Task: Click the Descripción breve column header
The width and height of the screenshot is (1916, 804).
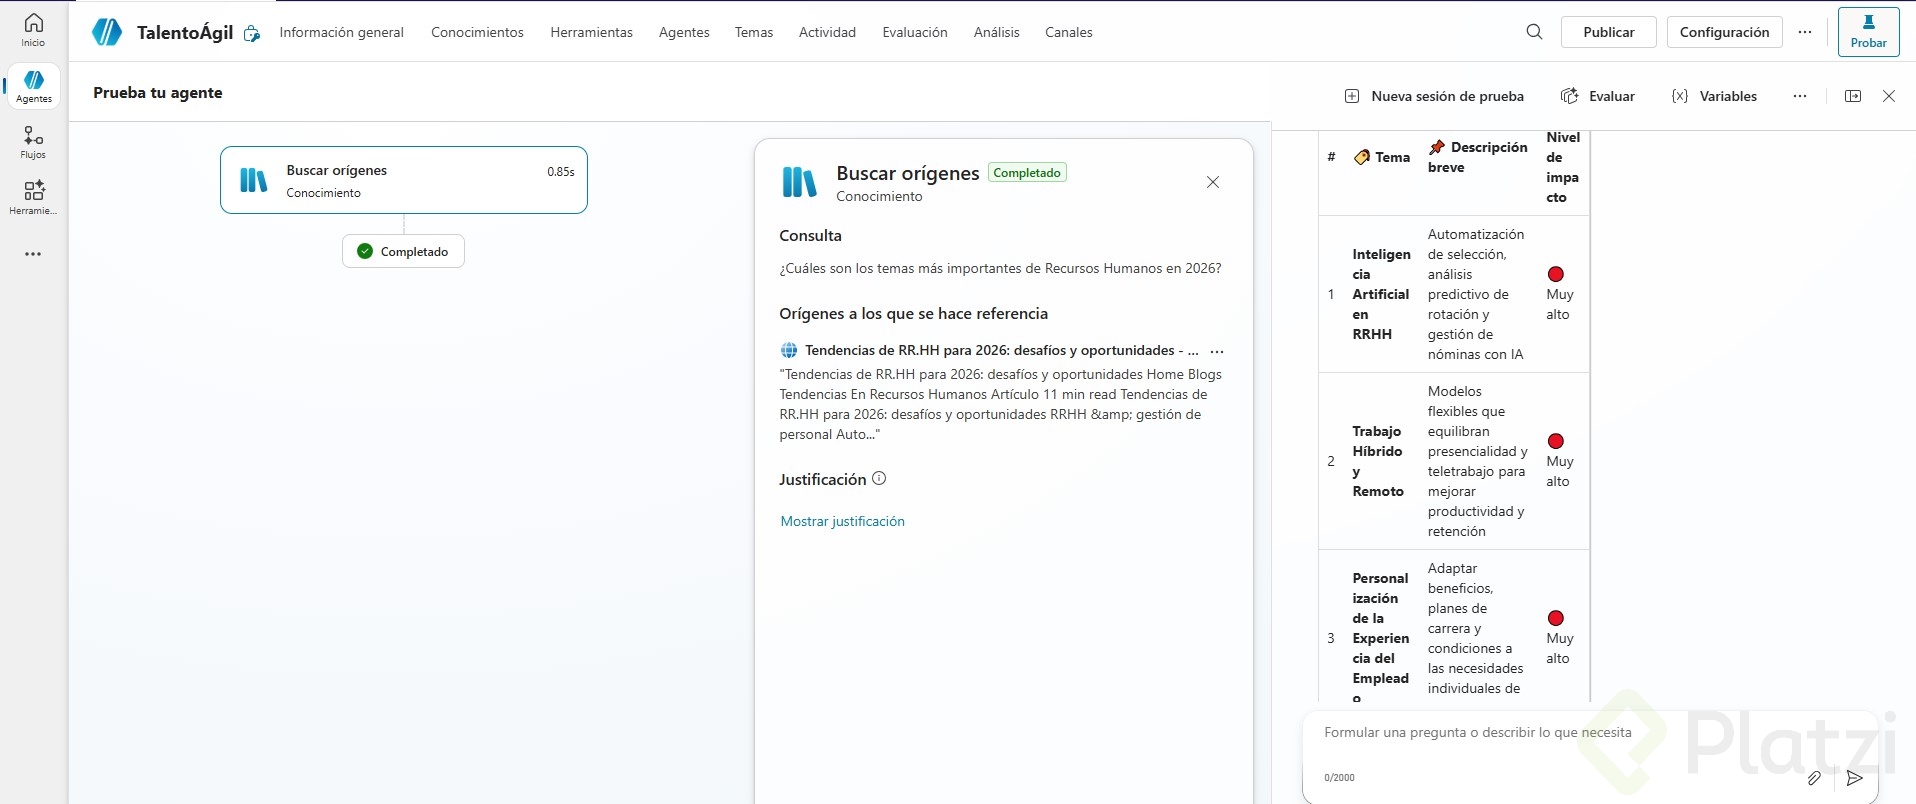Action: point(1478,157)
